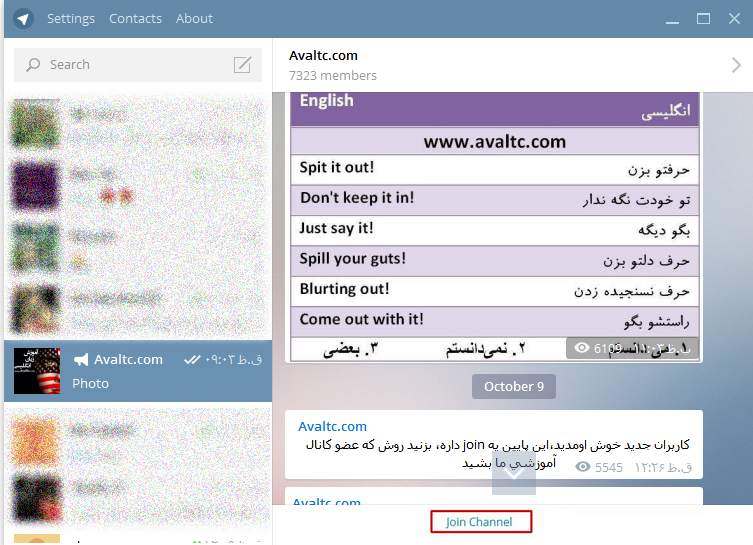Viewport: 753px width, 545px height.
Task: Jump to bottom with down arrow button
Action: (514, 472)
